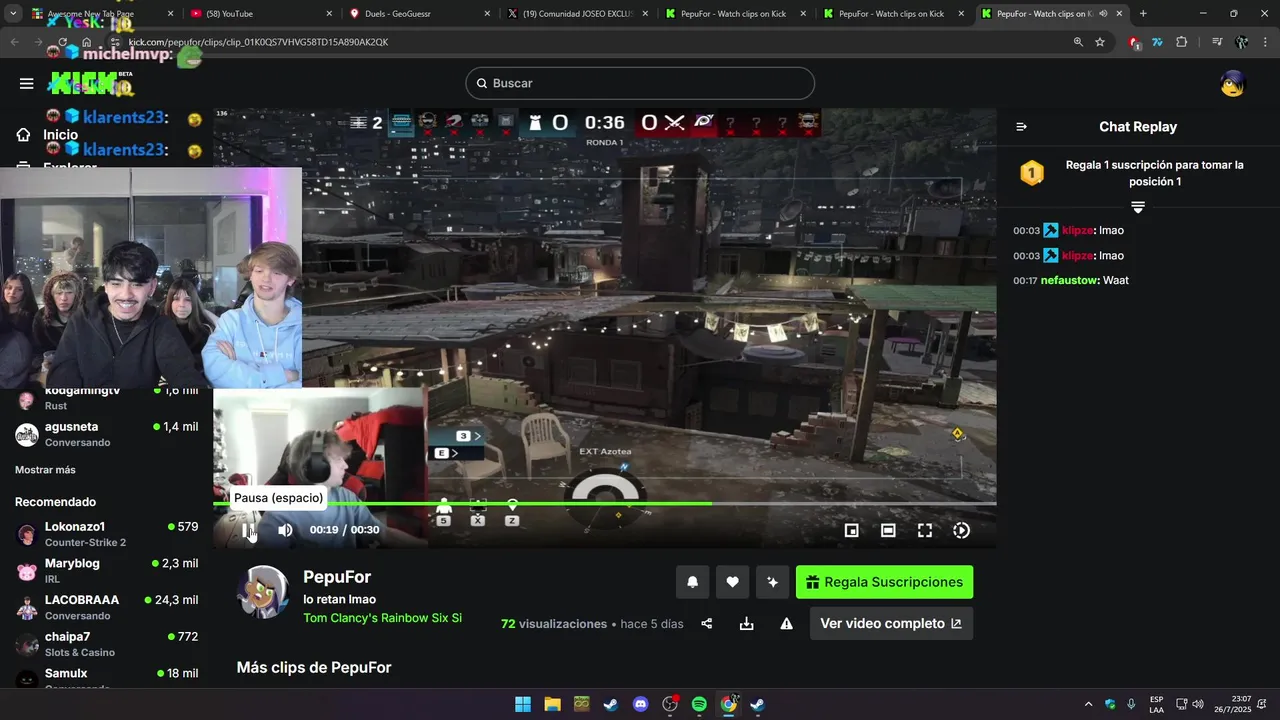Viewport: 1280px width, 720px height.
Task: Open OBS Studio from the taskbar
Action: (x=670, y=704)
